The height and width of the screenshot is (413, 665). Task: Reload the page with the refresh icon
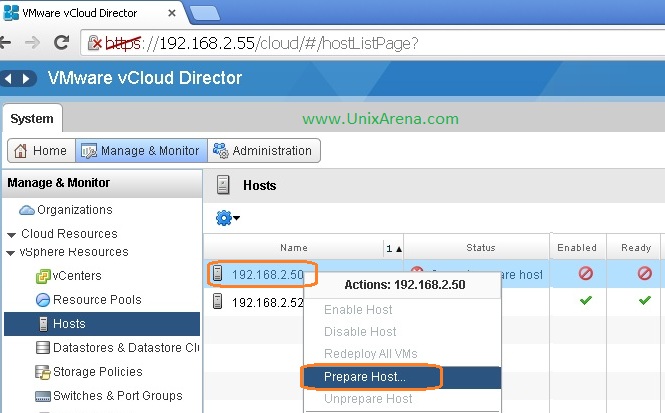(x=61, y=42)
